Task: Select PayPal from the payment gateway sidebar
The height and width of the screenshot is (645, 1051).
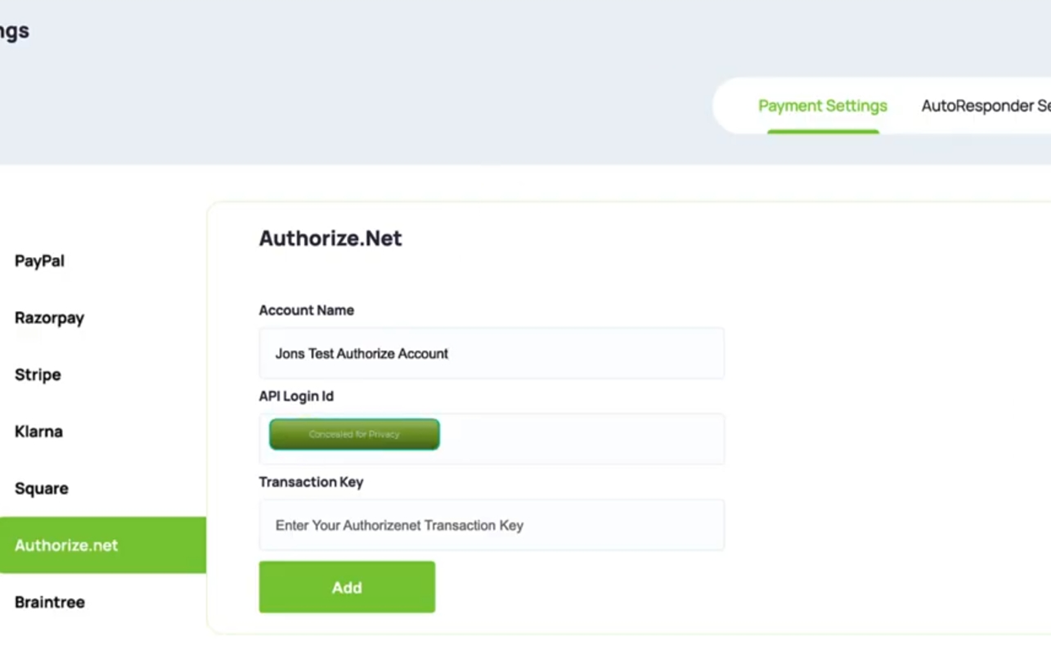Action: (39, 261)
